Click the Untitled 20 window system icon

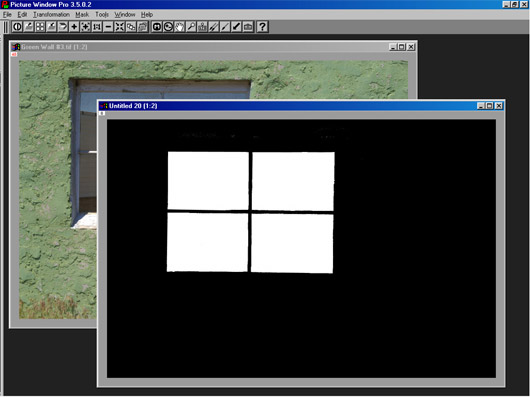click(104, 106)
